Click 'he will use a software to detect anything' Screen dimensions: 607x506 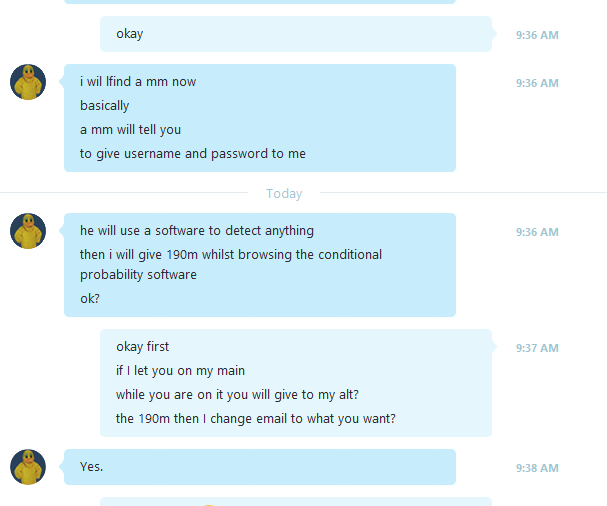pos(197,231)
